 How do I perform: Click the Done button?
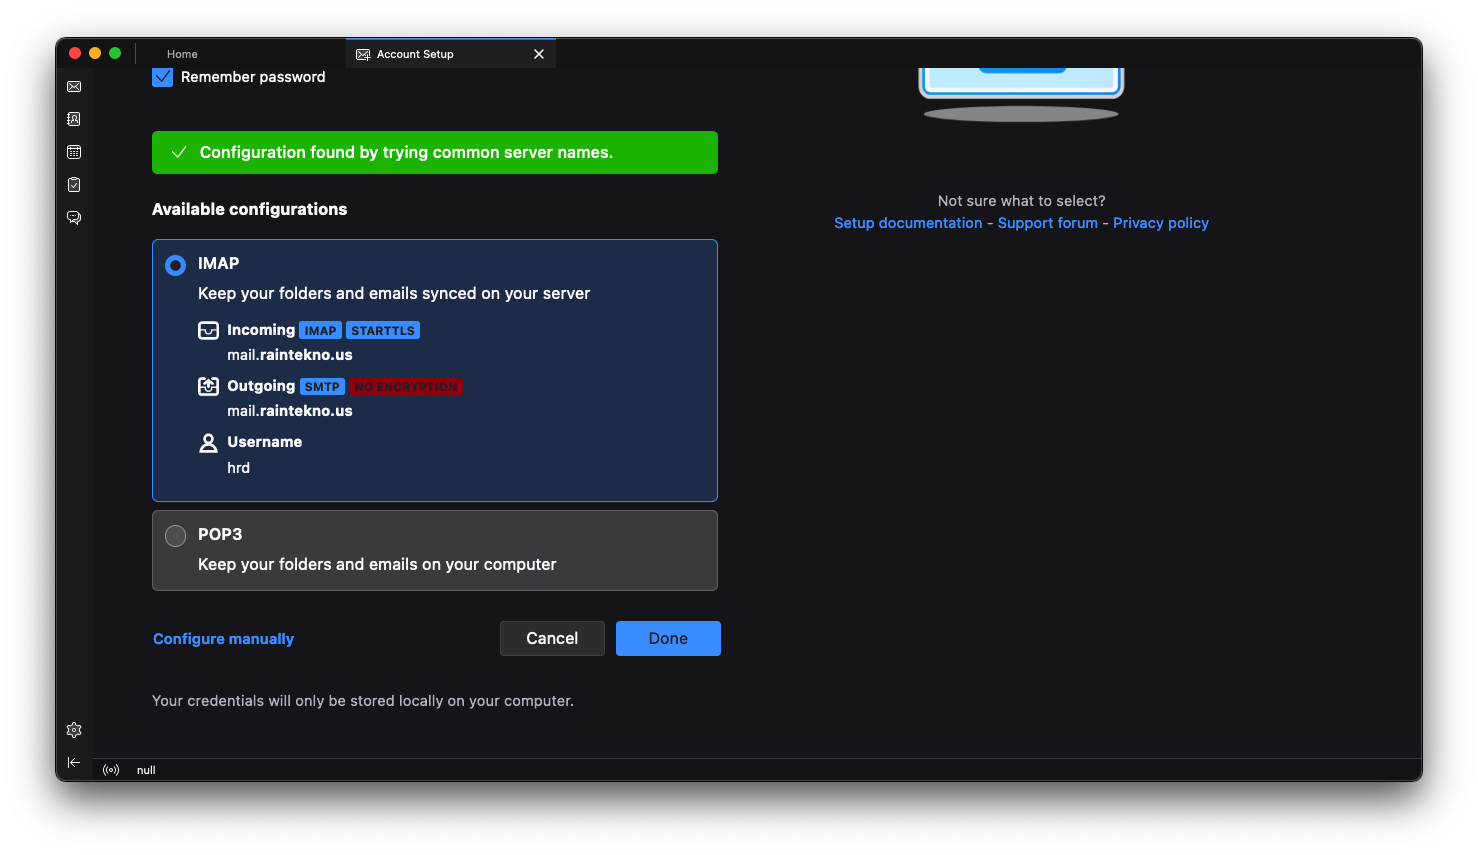click(x=667, y=638)
